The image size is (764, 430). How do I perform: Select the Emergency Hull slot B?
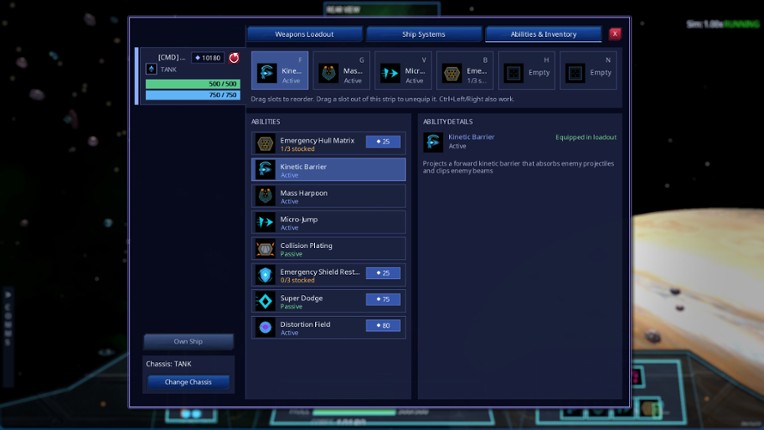[465, 71]
